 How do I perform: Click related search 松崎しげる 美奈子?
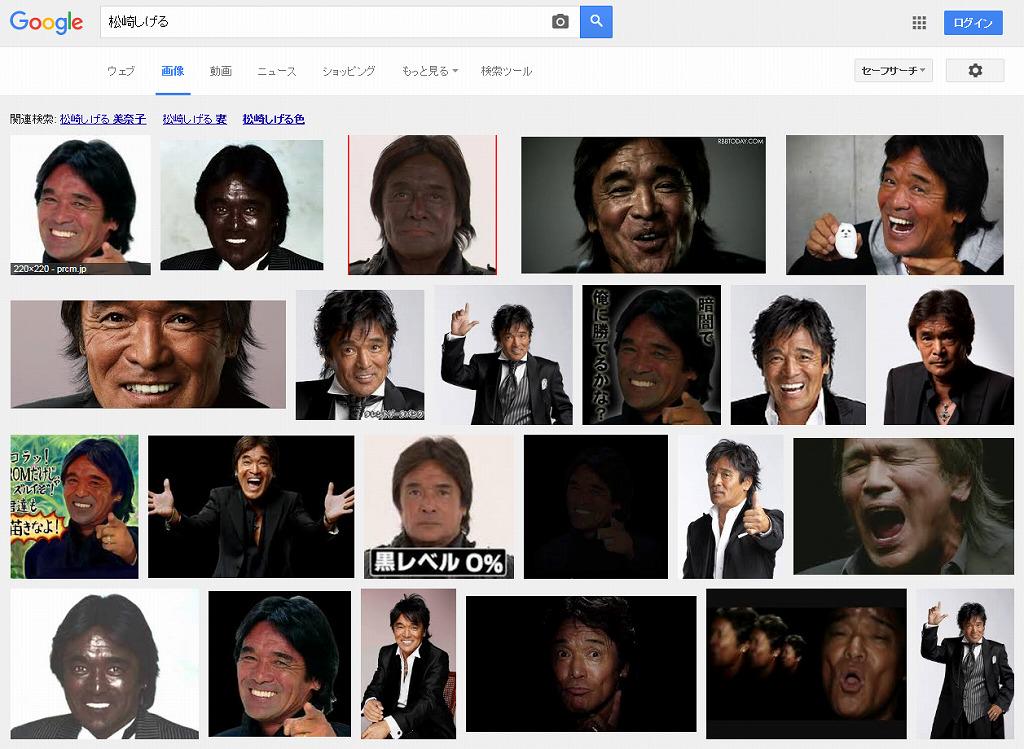(103, 119)
